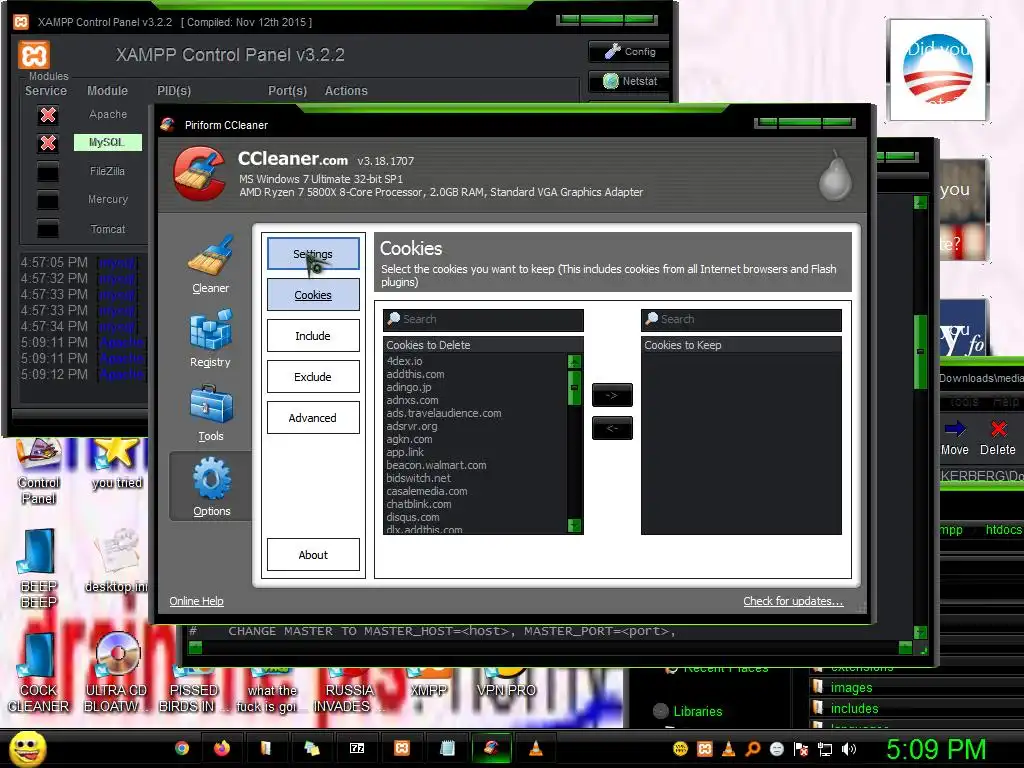Click cookies list scrollbar thumb

[x=575, y=388]
